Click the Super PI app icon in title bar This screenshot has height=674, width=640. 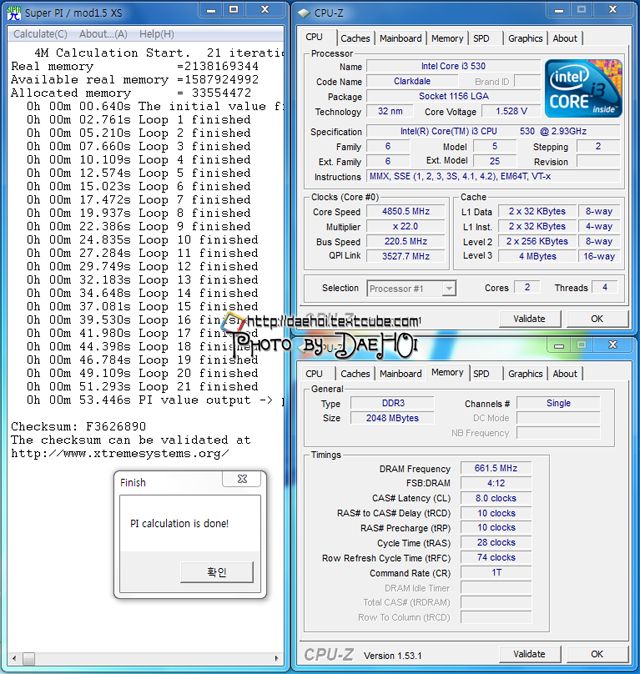[x=14, y=12]
